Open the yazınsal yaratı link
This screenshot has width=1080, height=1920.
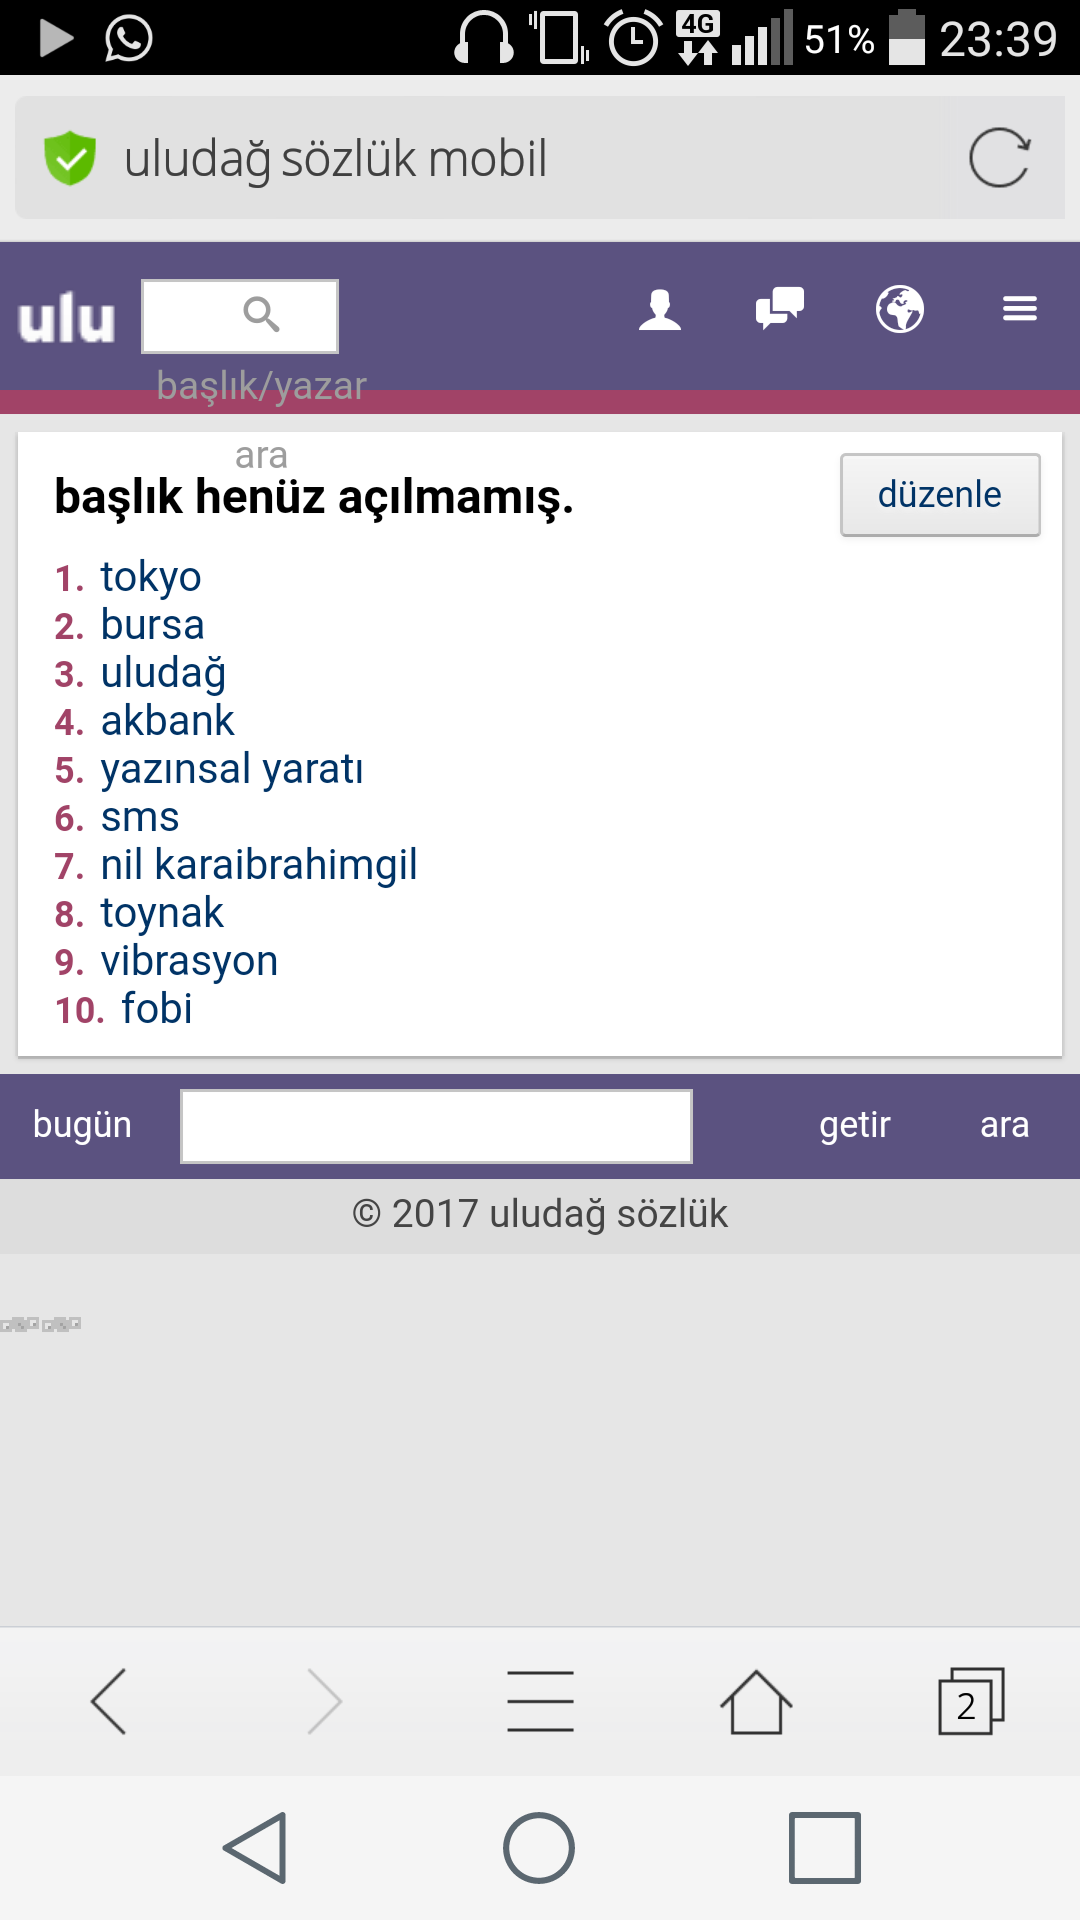tap(232, 769)
